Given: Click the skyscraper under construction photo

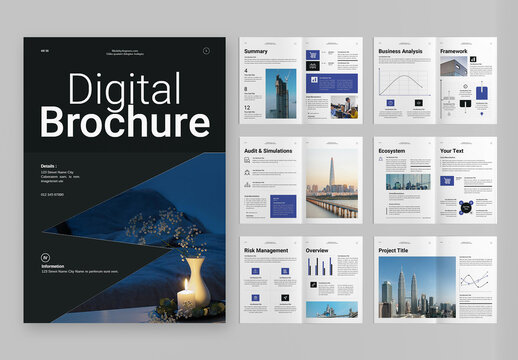Looking at the screenshot, I should pos(281,93).
